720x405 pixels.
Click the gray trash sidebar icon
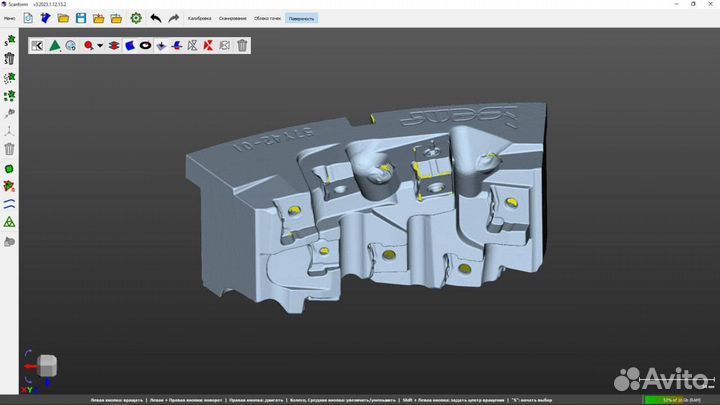pos(9,149)
